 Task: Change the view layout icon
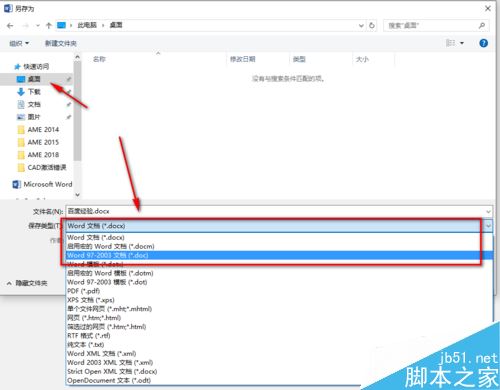pos(450,43)
